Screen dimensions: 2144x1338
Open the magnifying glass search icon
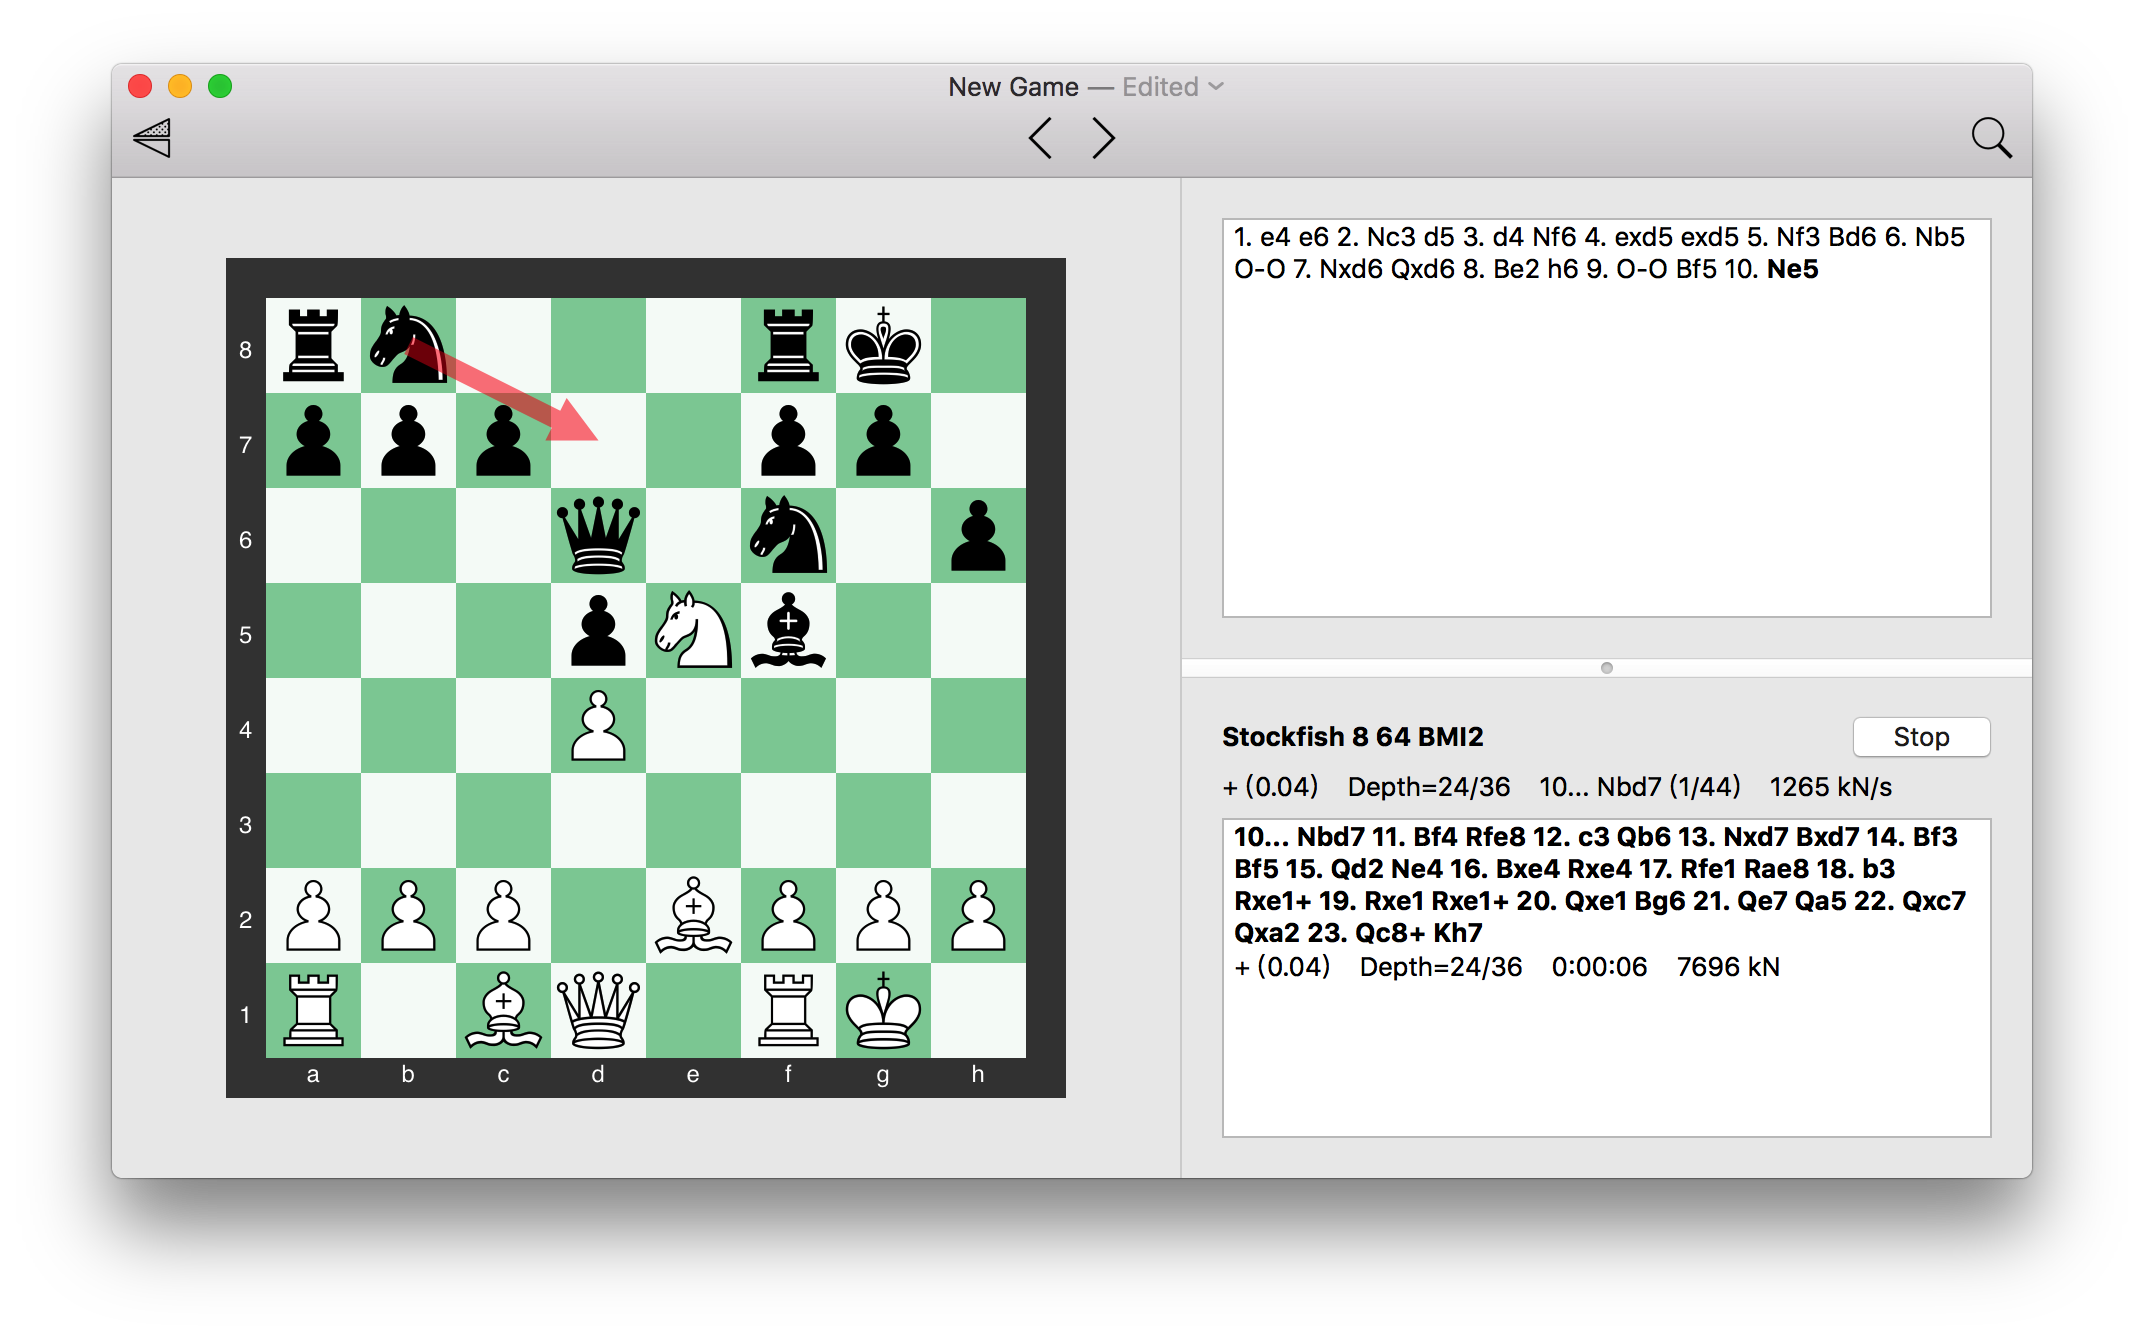click(x=1990, y=138)
